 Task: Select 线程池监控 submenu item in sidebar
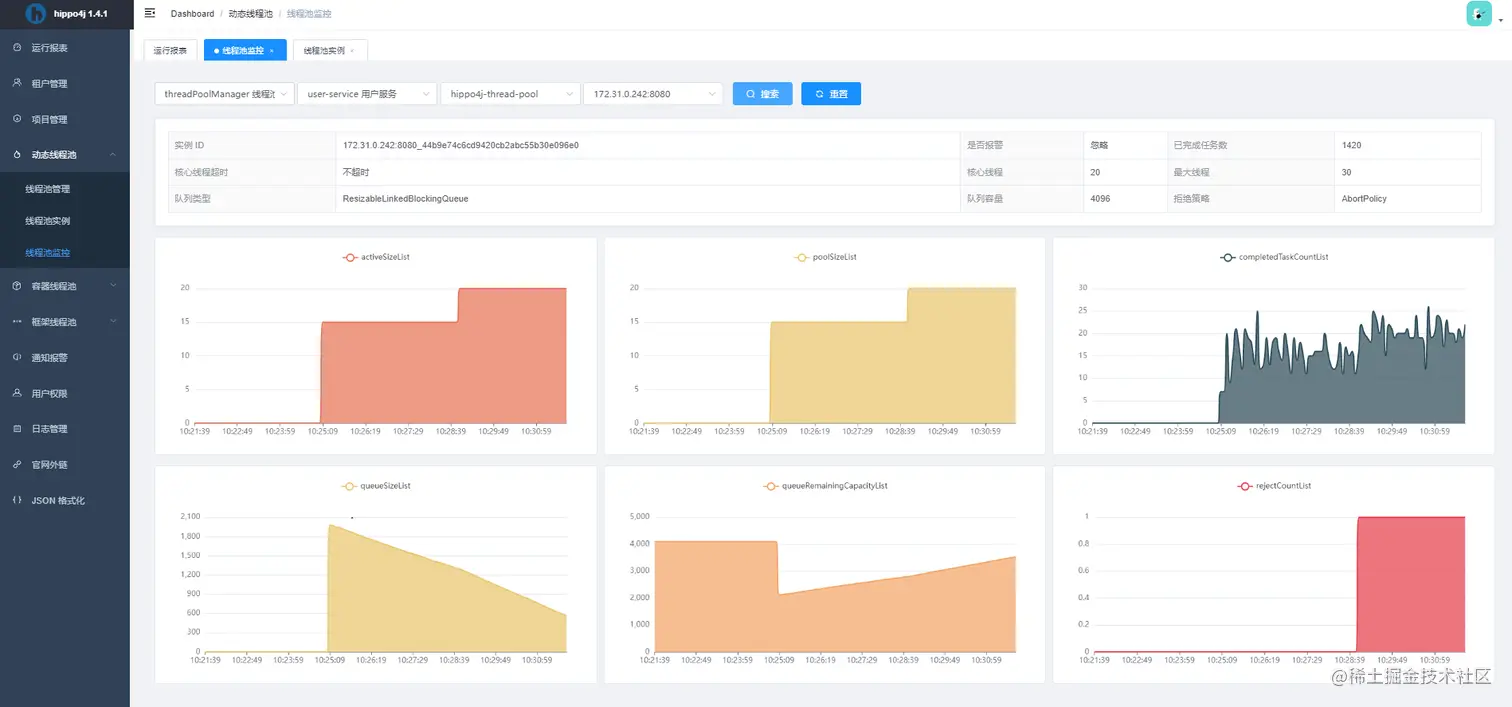(65, 253)
